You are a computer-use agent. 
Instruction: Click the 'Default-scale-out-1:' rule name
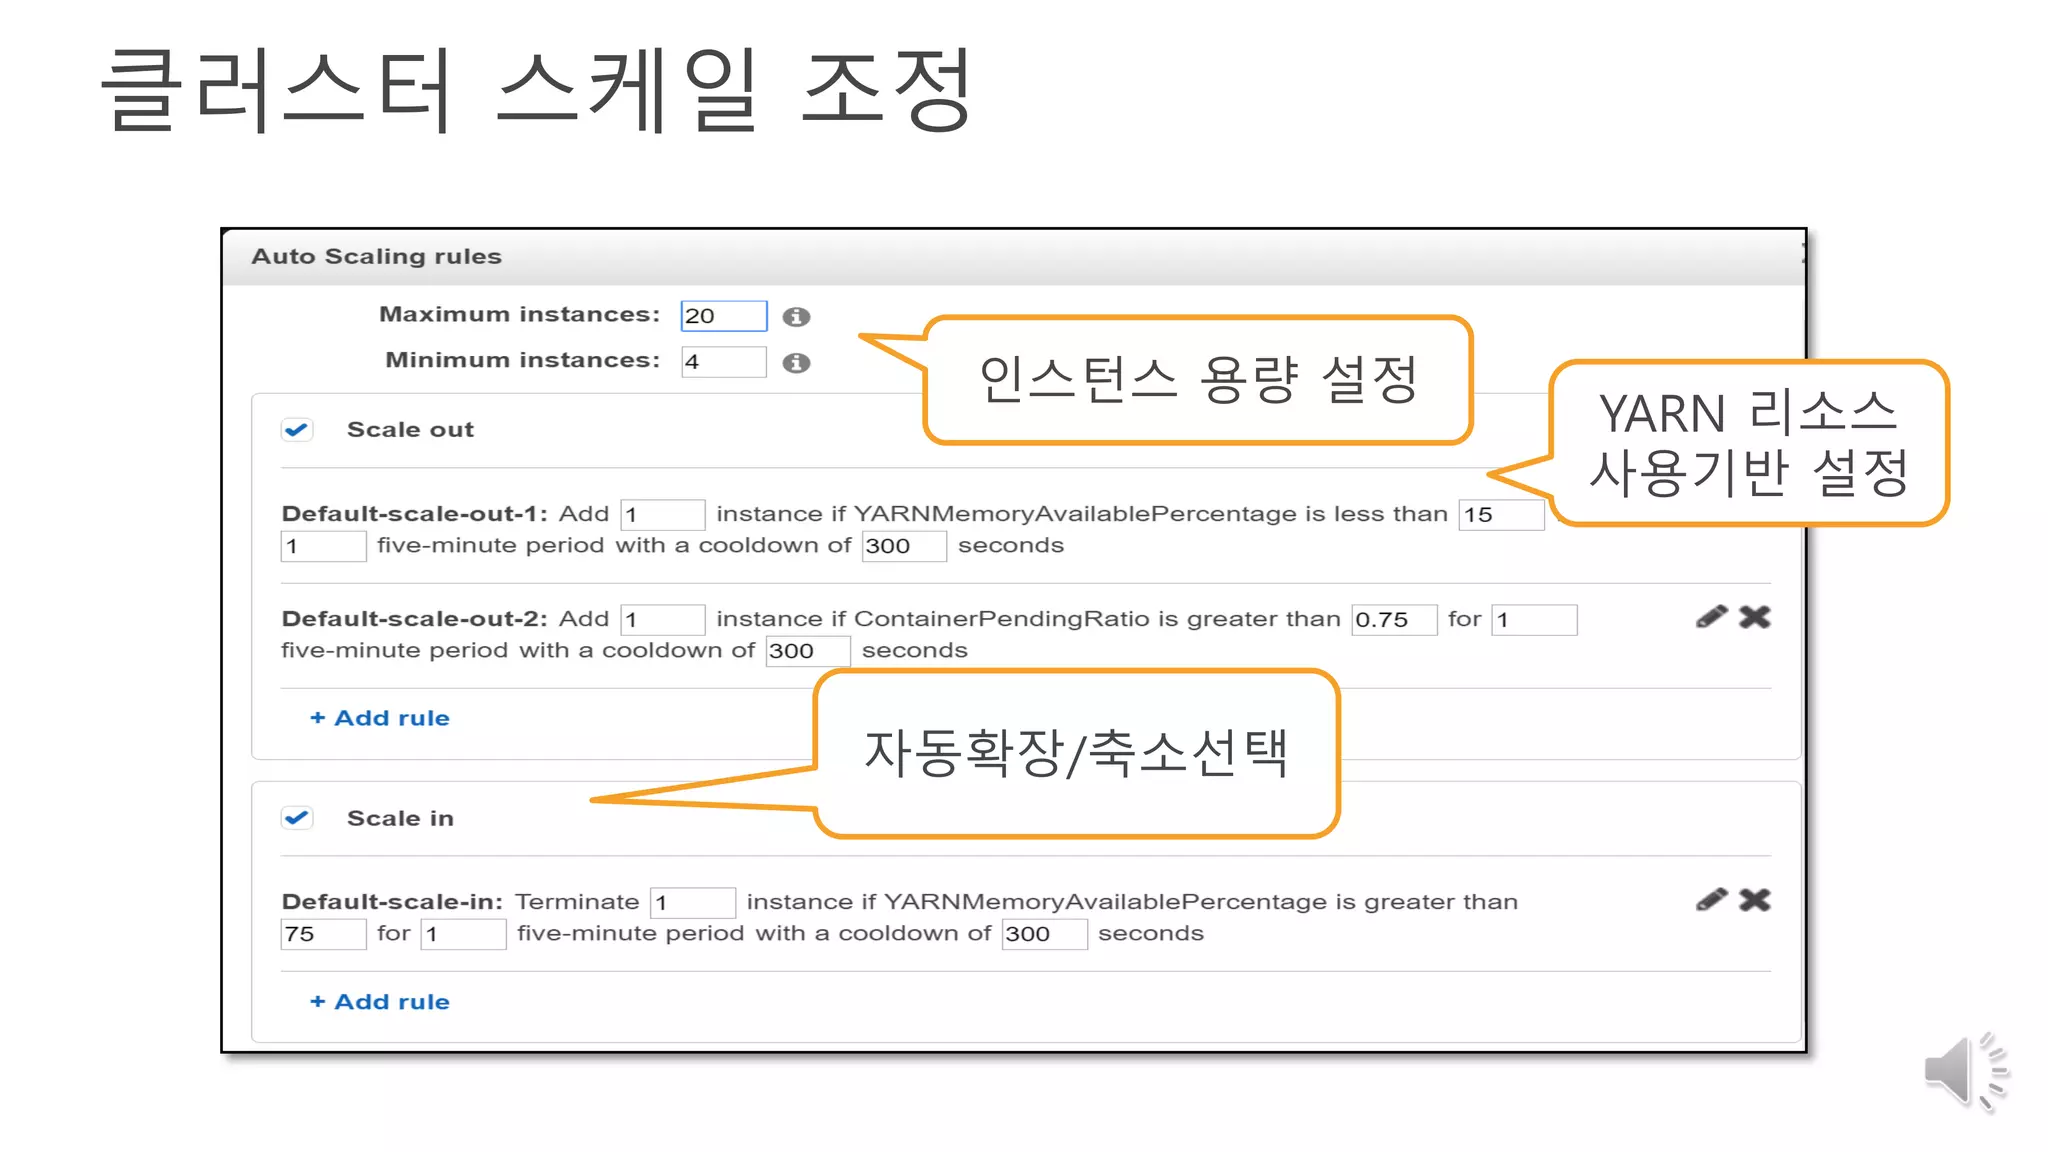tap(414, 514)
